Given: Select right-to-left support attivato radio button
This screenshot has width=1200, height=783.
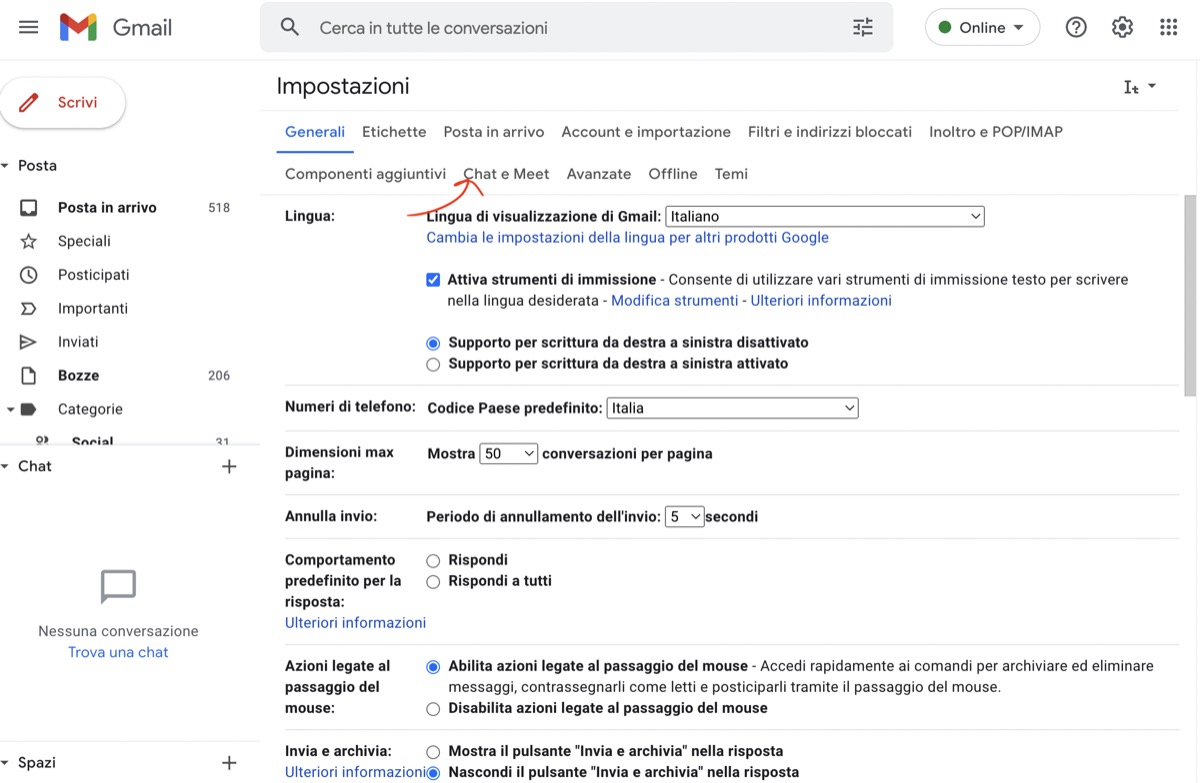Looking at the screenshot, I should tap(433, 364).
